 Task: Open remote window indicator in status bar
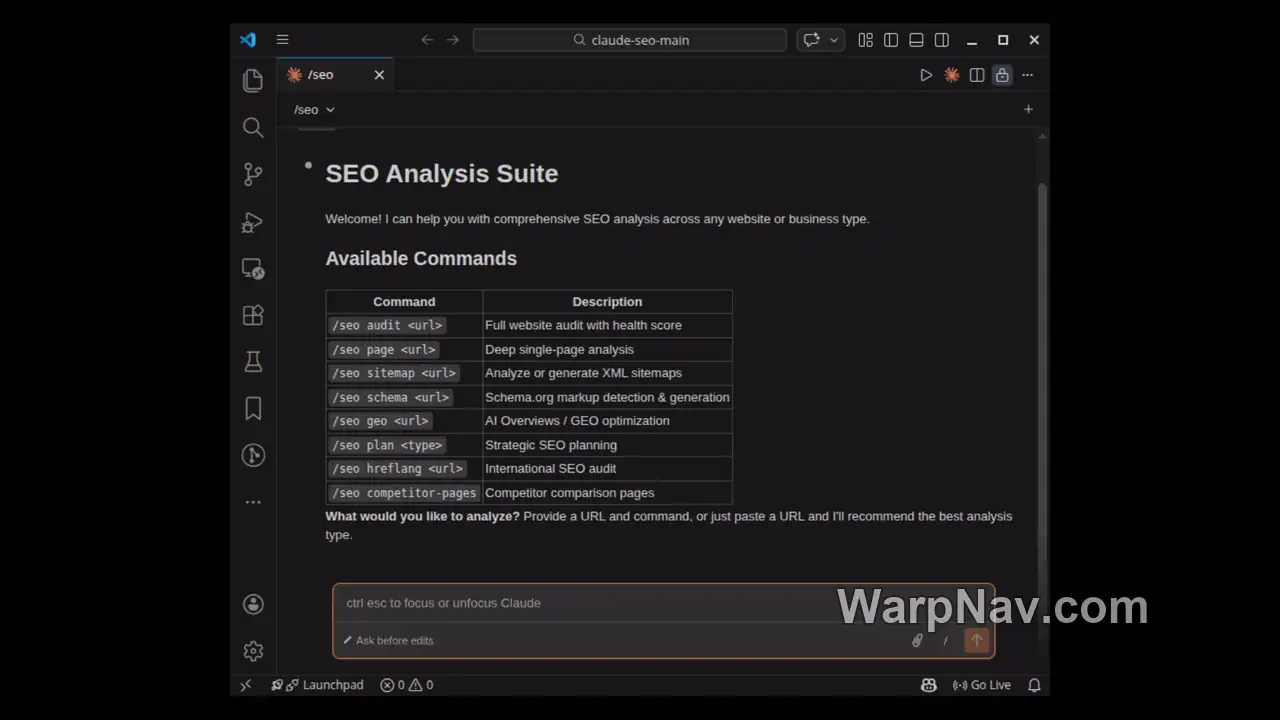(246, 685)
